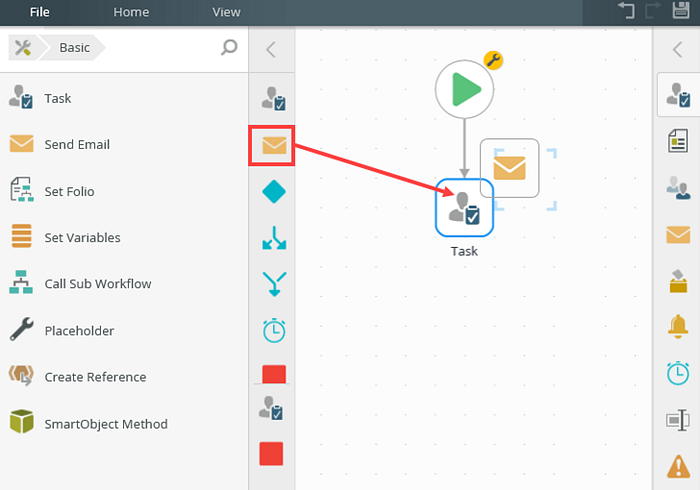The width and height of the screenshot is (700, 490).
Task: Click Task icon at top of favorites bar
Action: [274, 99]
